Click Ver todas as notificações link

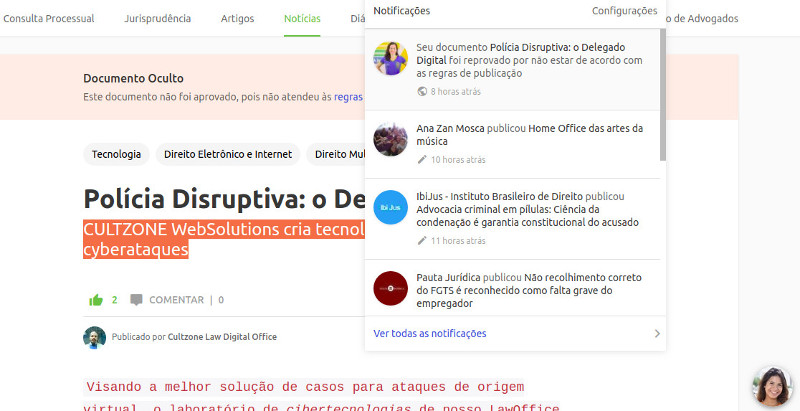coord(430,333)
